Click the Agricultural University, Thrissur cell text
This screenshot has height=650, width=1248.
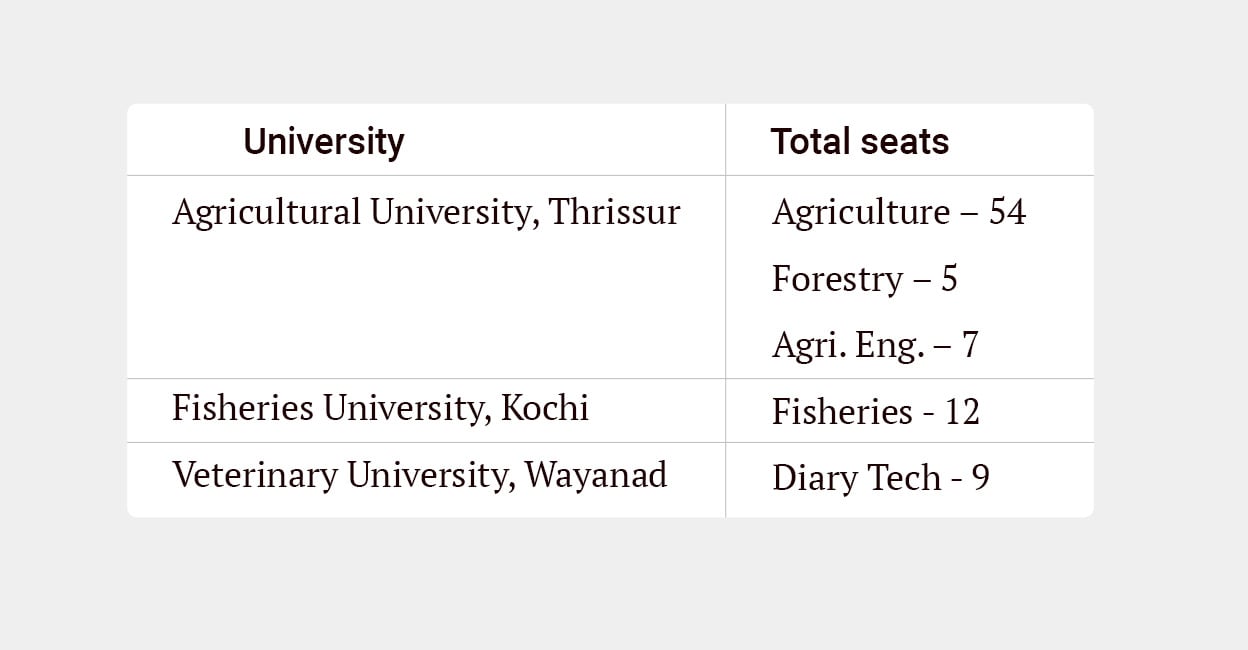click(x=426, y=213)
